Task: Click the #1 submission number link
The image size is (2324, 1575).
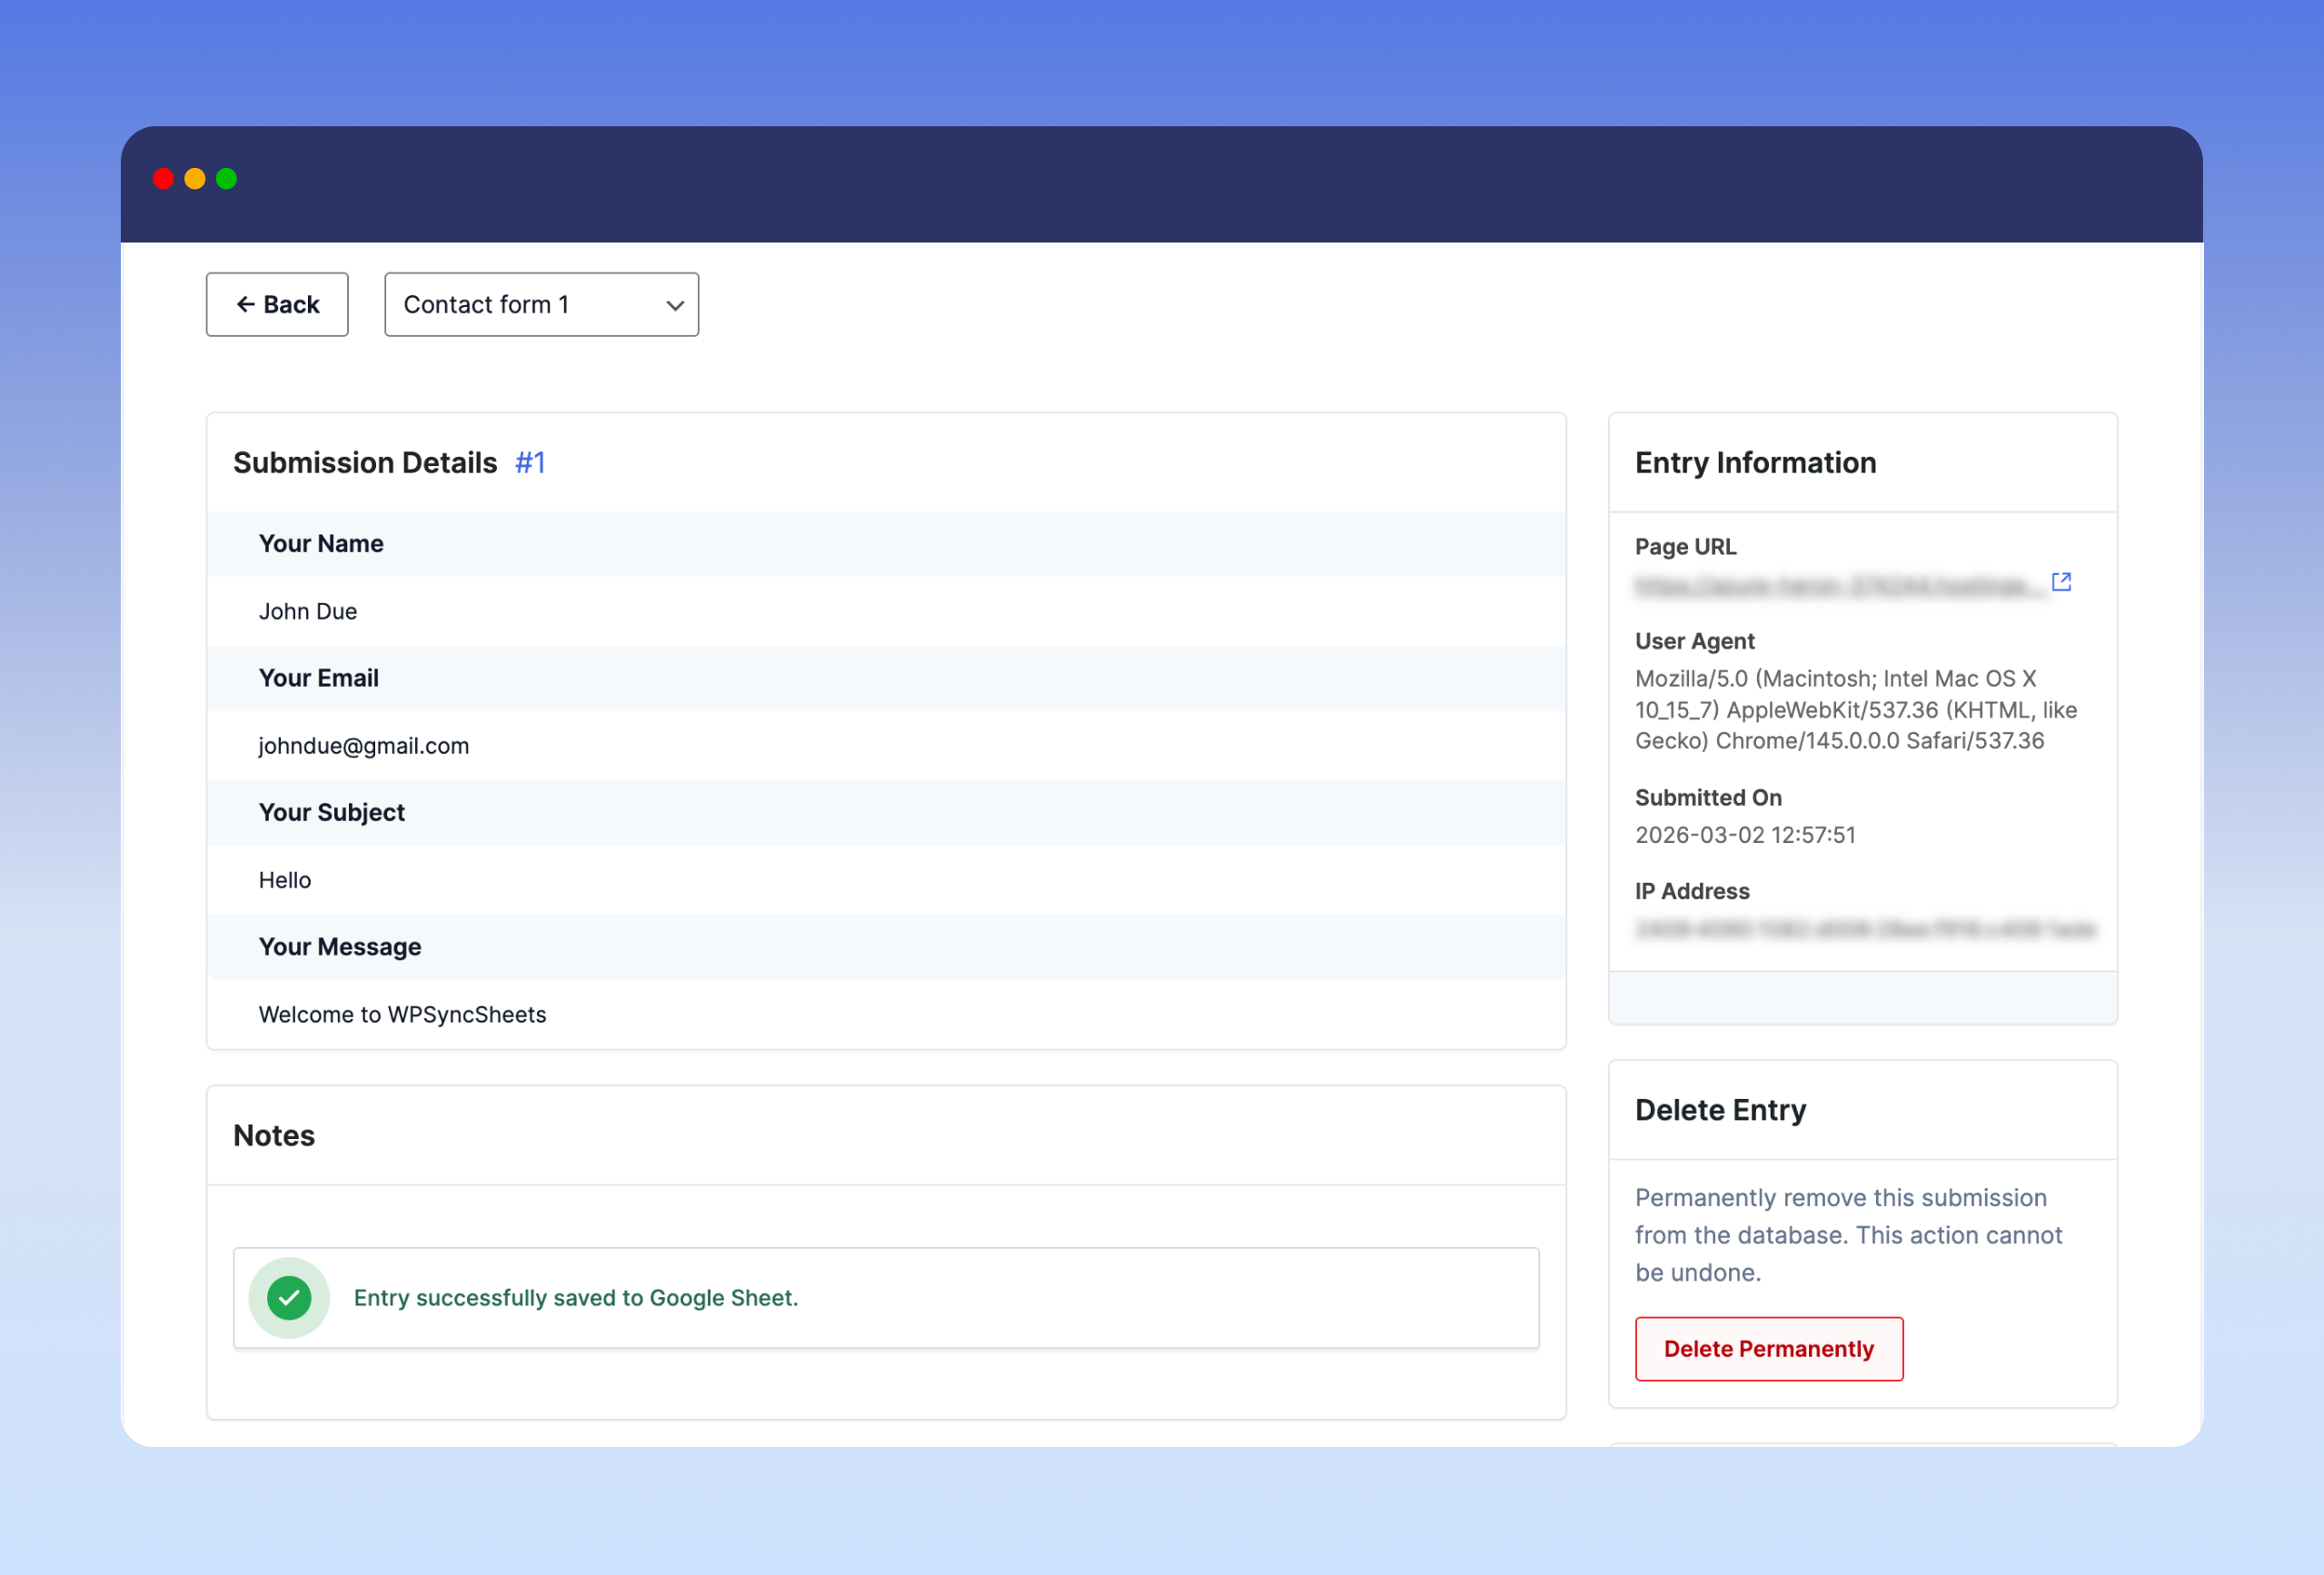Action: click(530, 463)
